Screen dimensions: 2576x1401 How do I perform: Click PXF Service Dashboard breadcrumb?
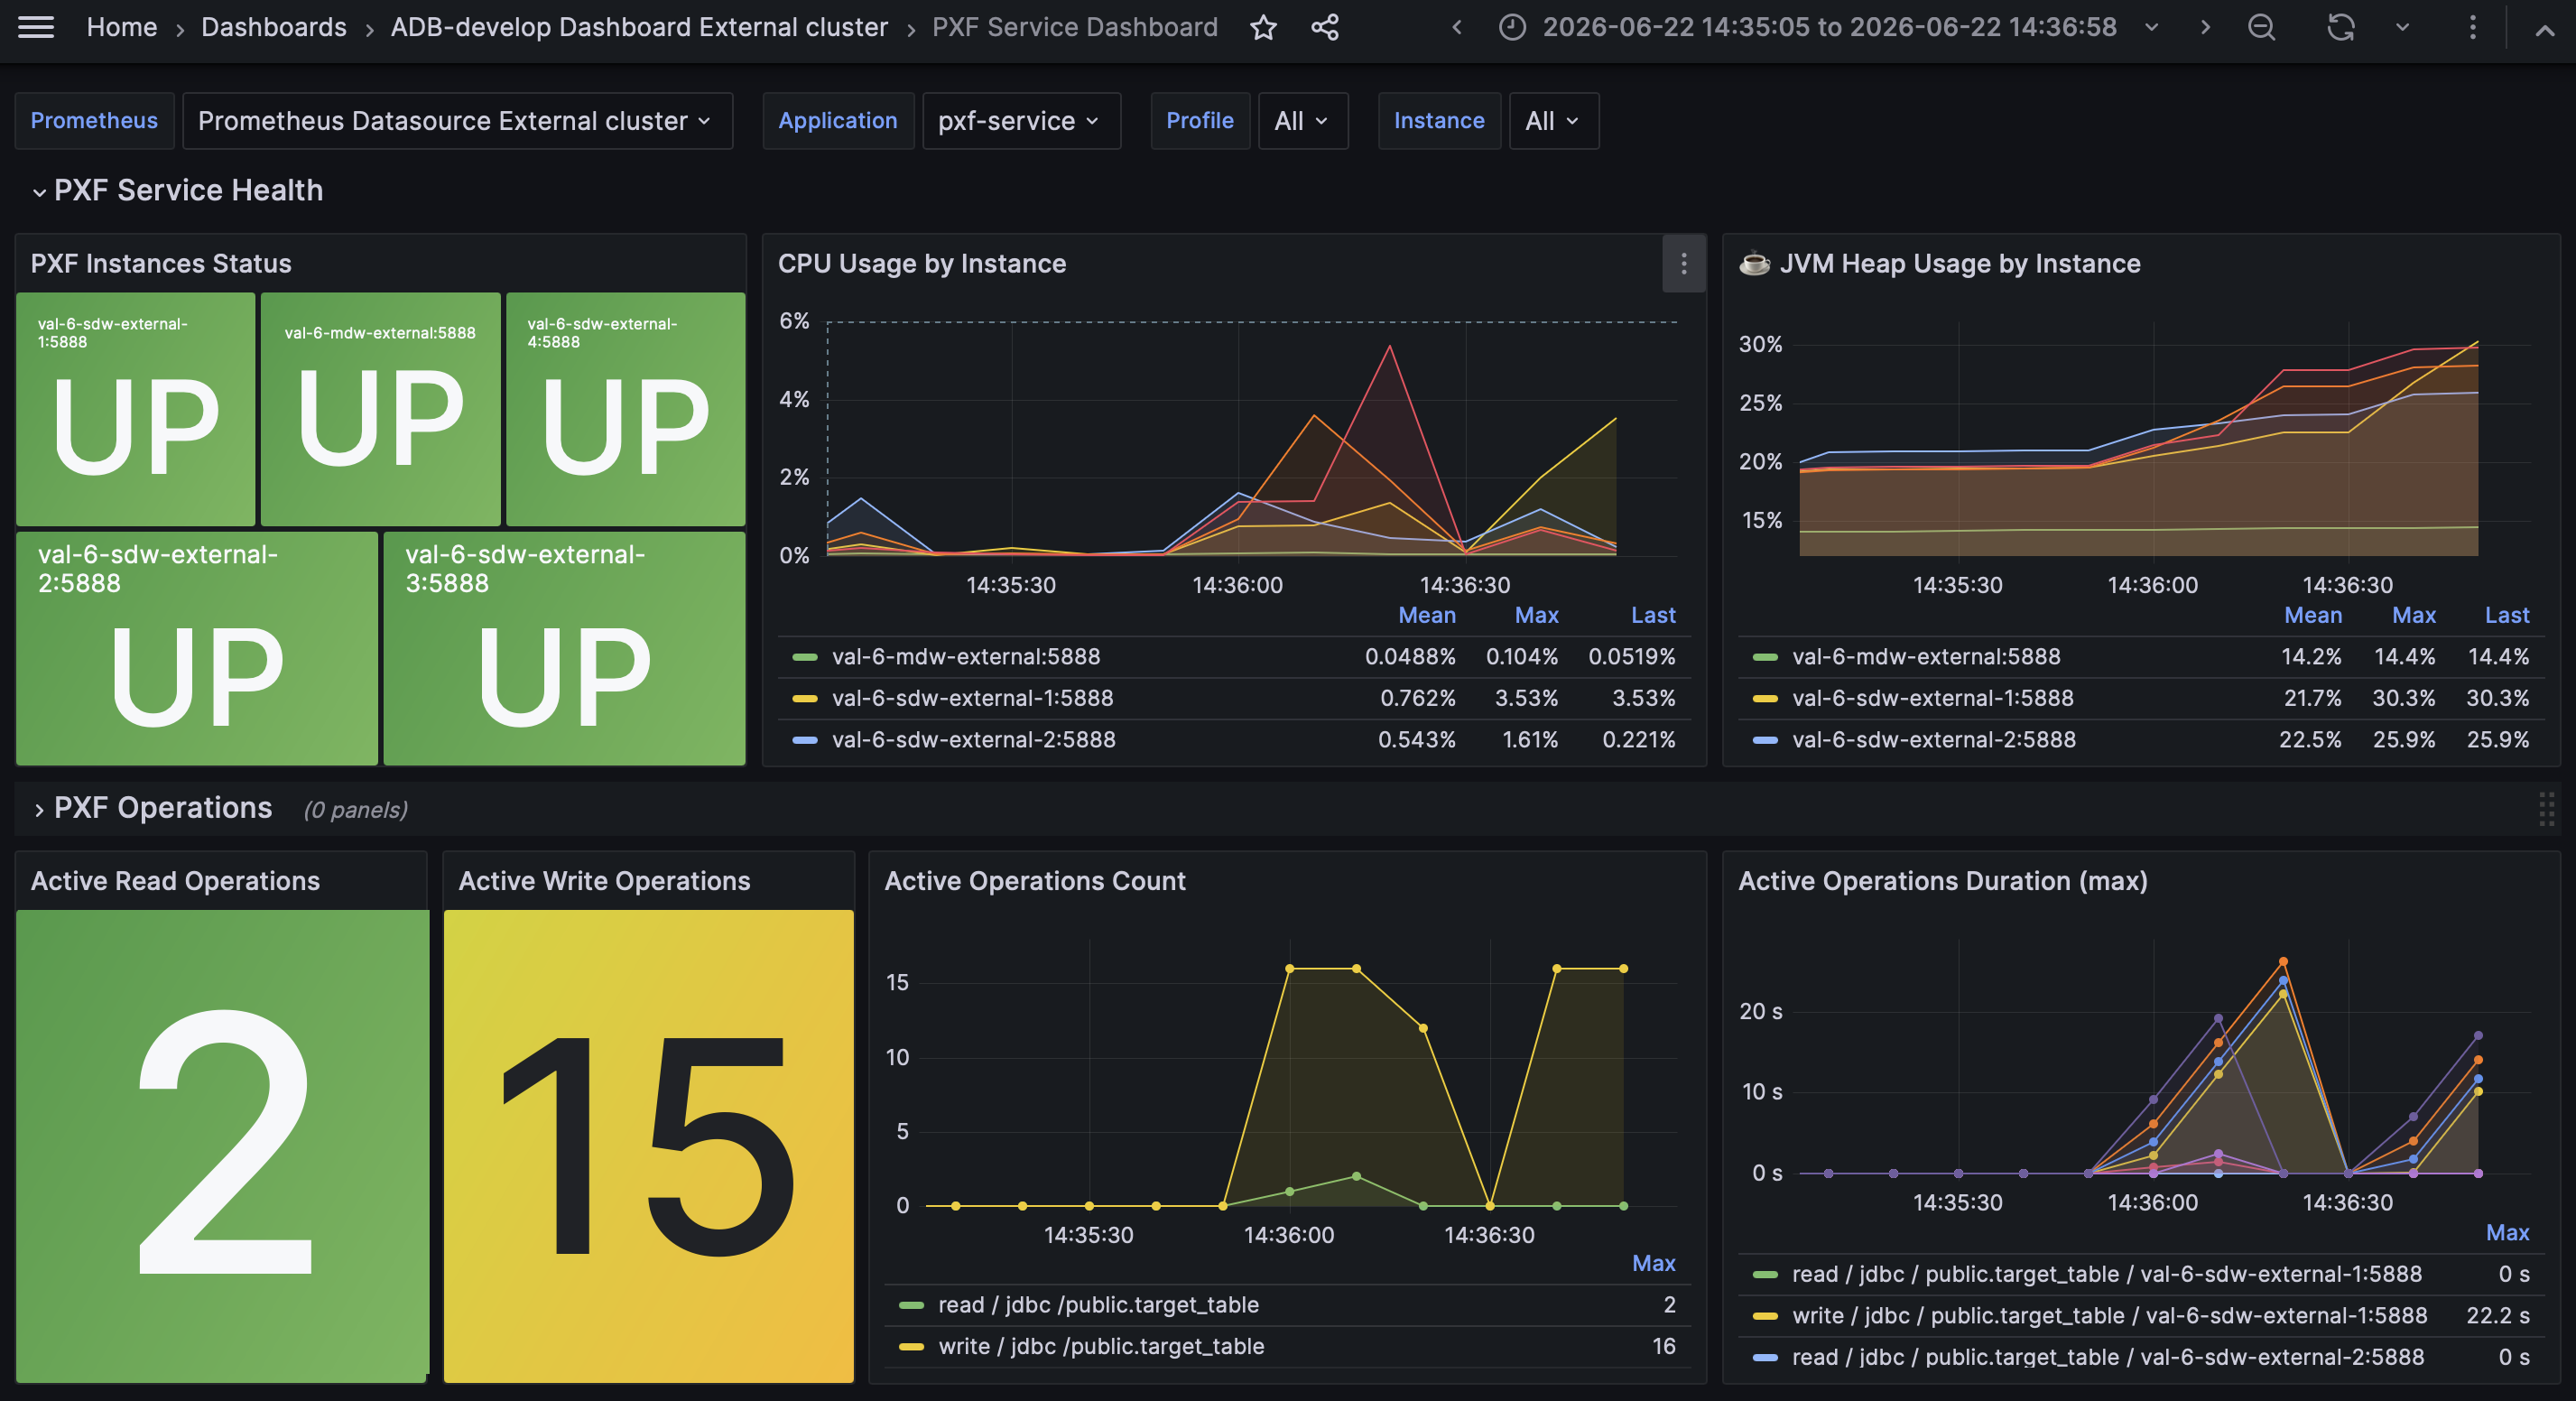coord(1074,27)
